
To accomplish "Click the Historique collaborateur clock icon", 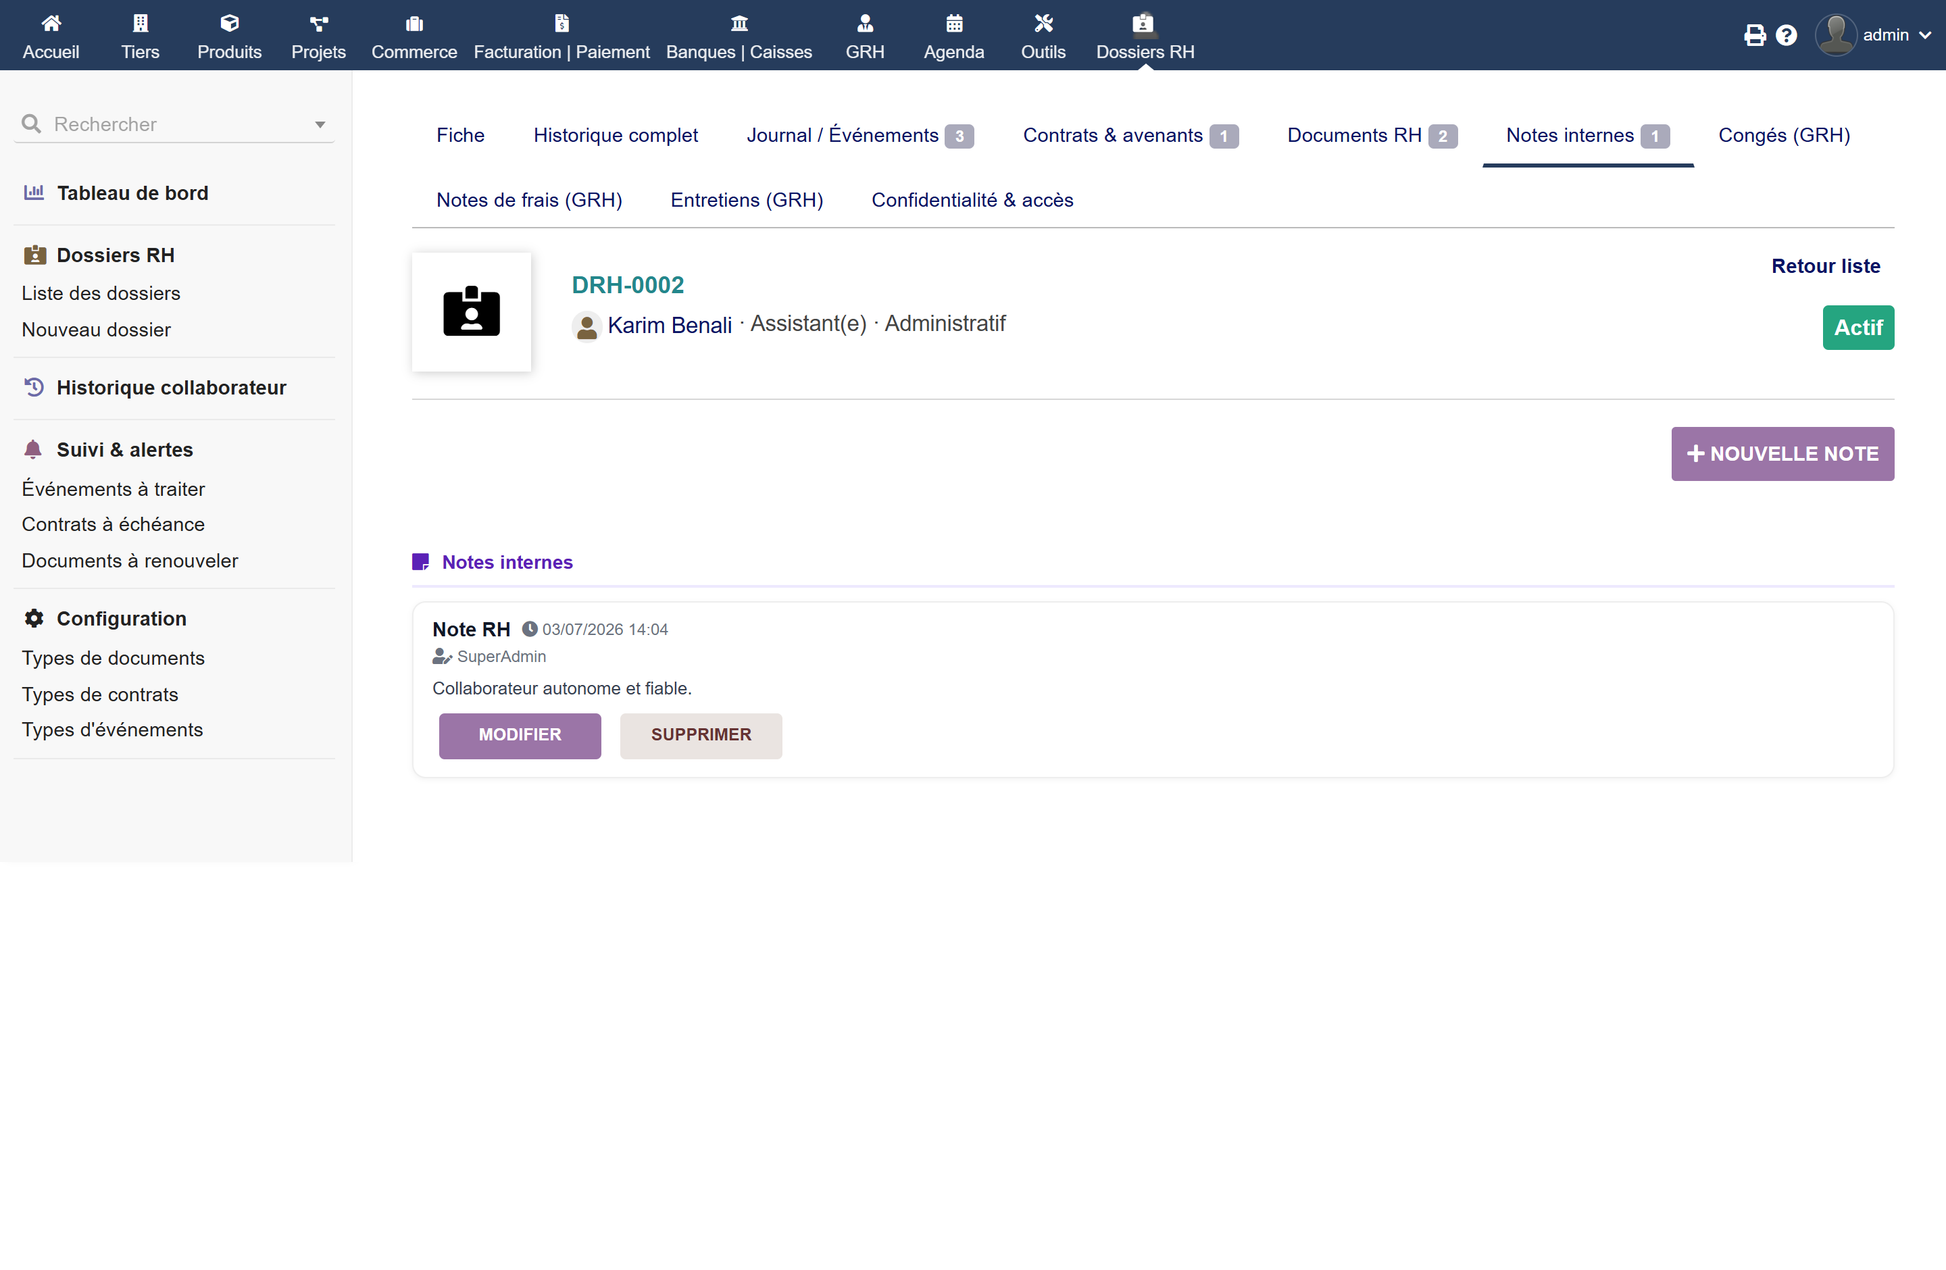I will click(34, 387).
